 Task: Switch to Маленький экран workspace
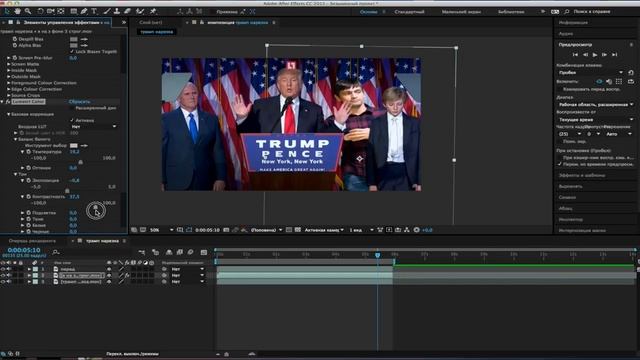461,12
